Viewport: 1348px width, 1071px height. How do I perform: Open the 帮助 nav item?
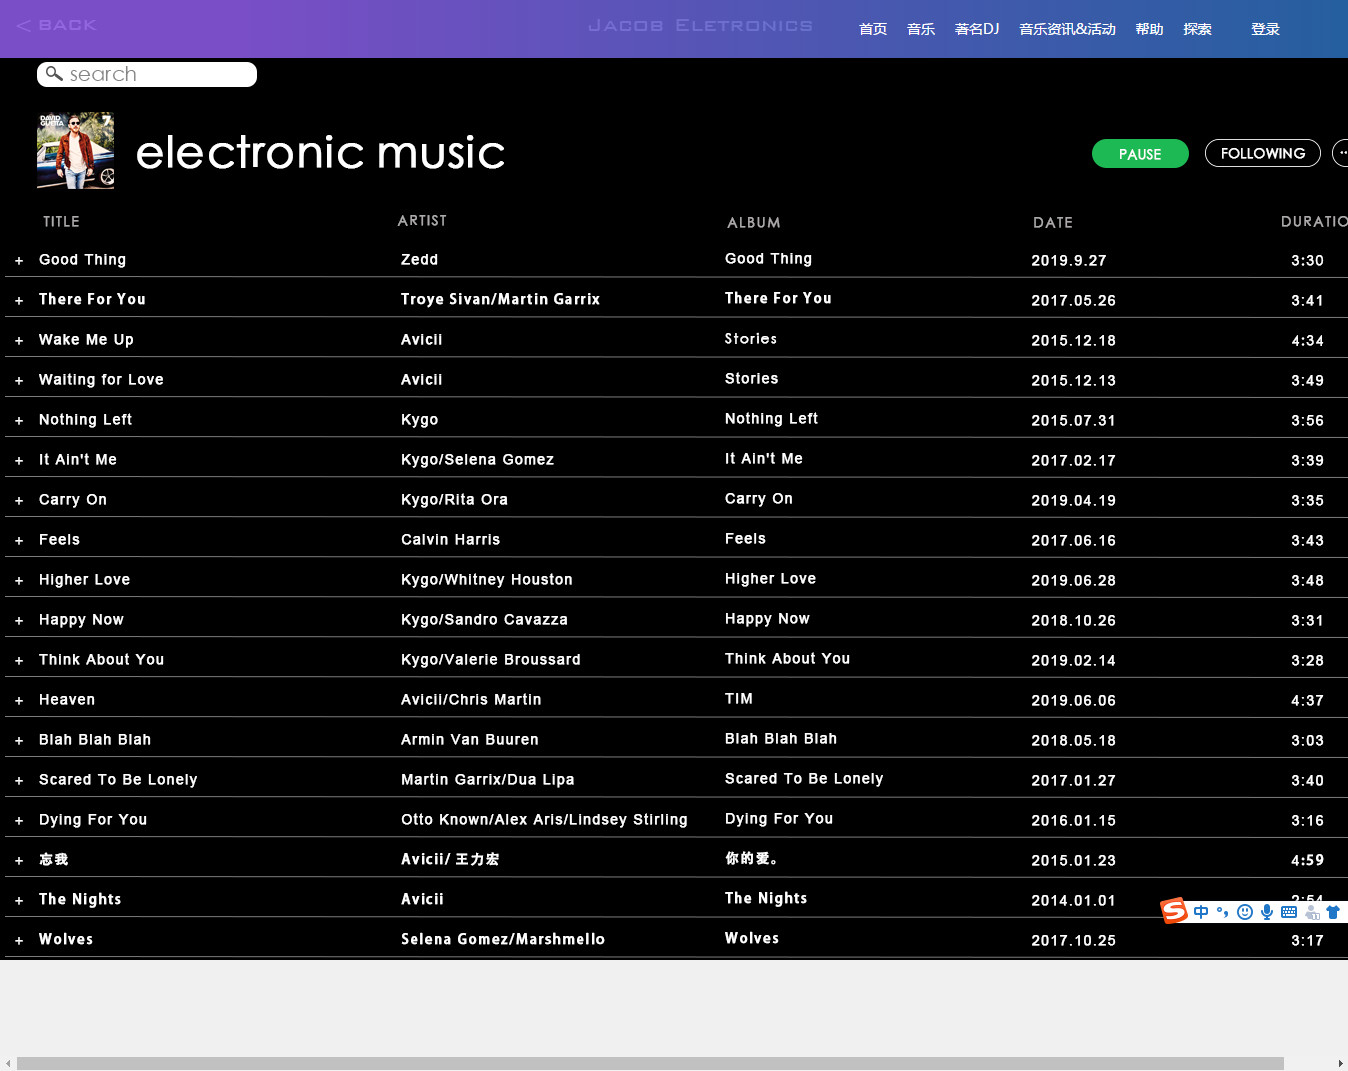click(x=1149, y=29)
